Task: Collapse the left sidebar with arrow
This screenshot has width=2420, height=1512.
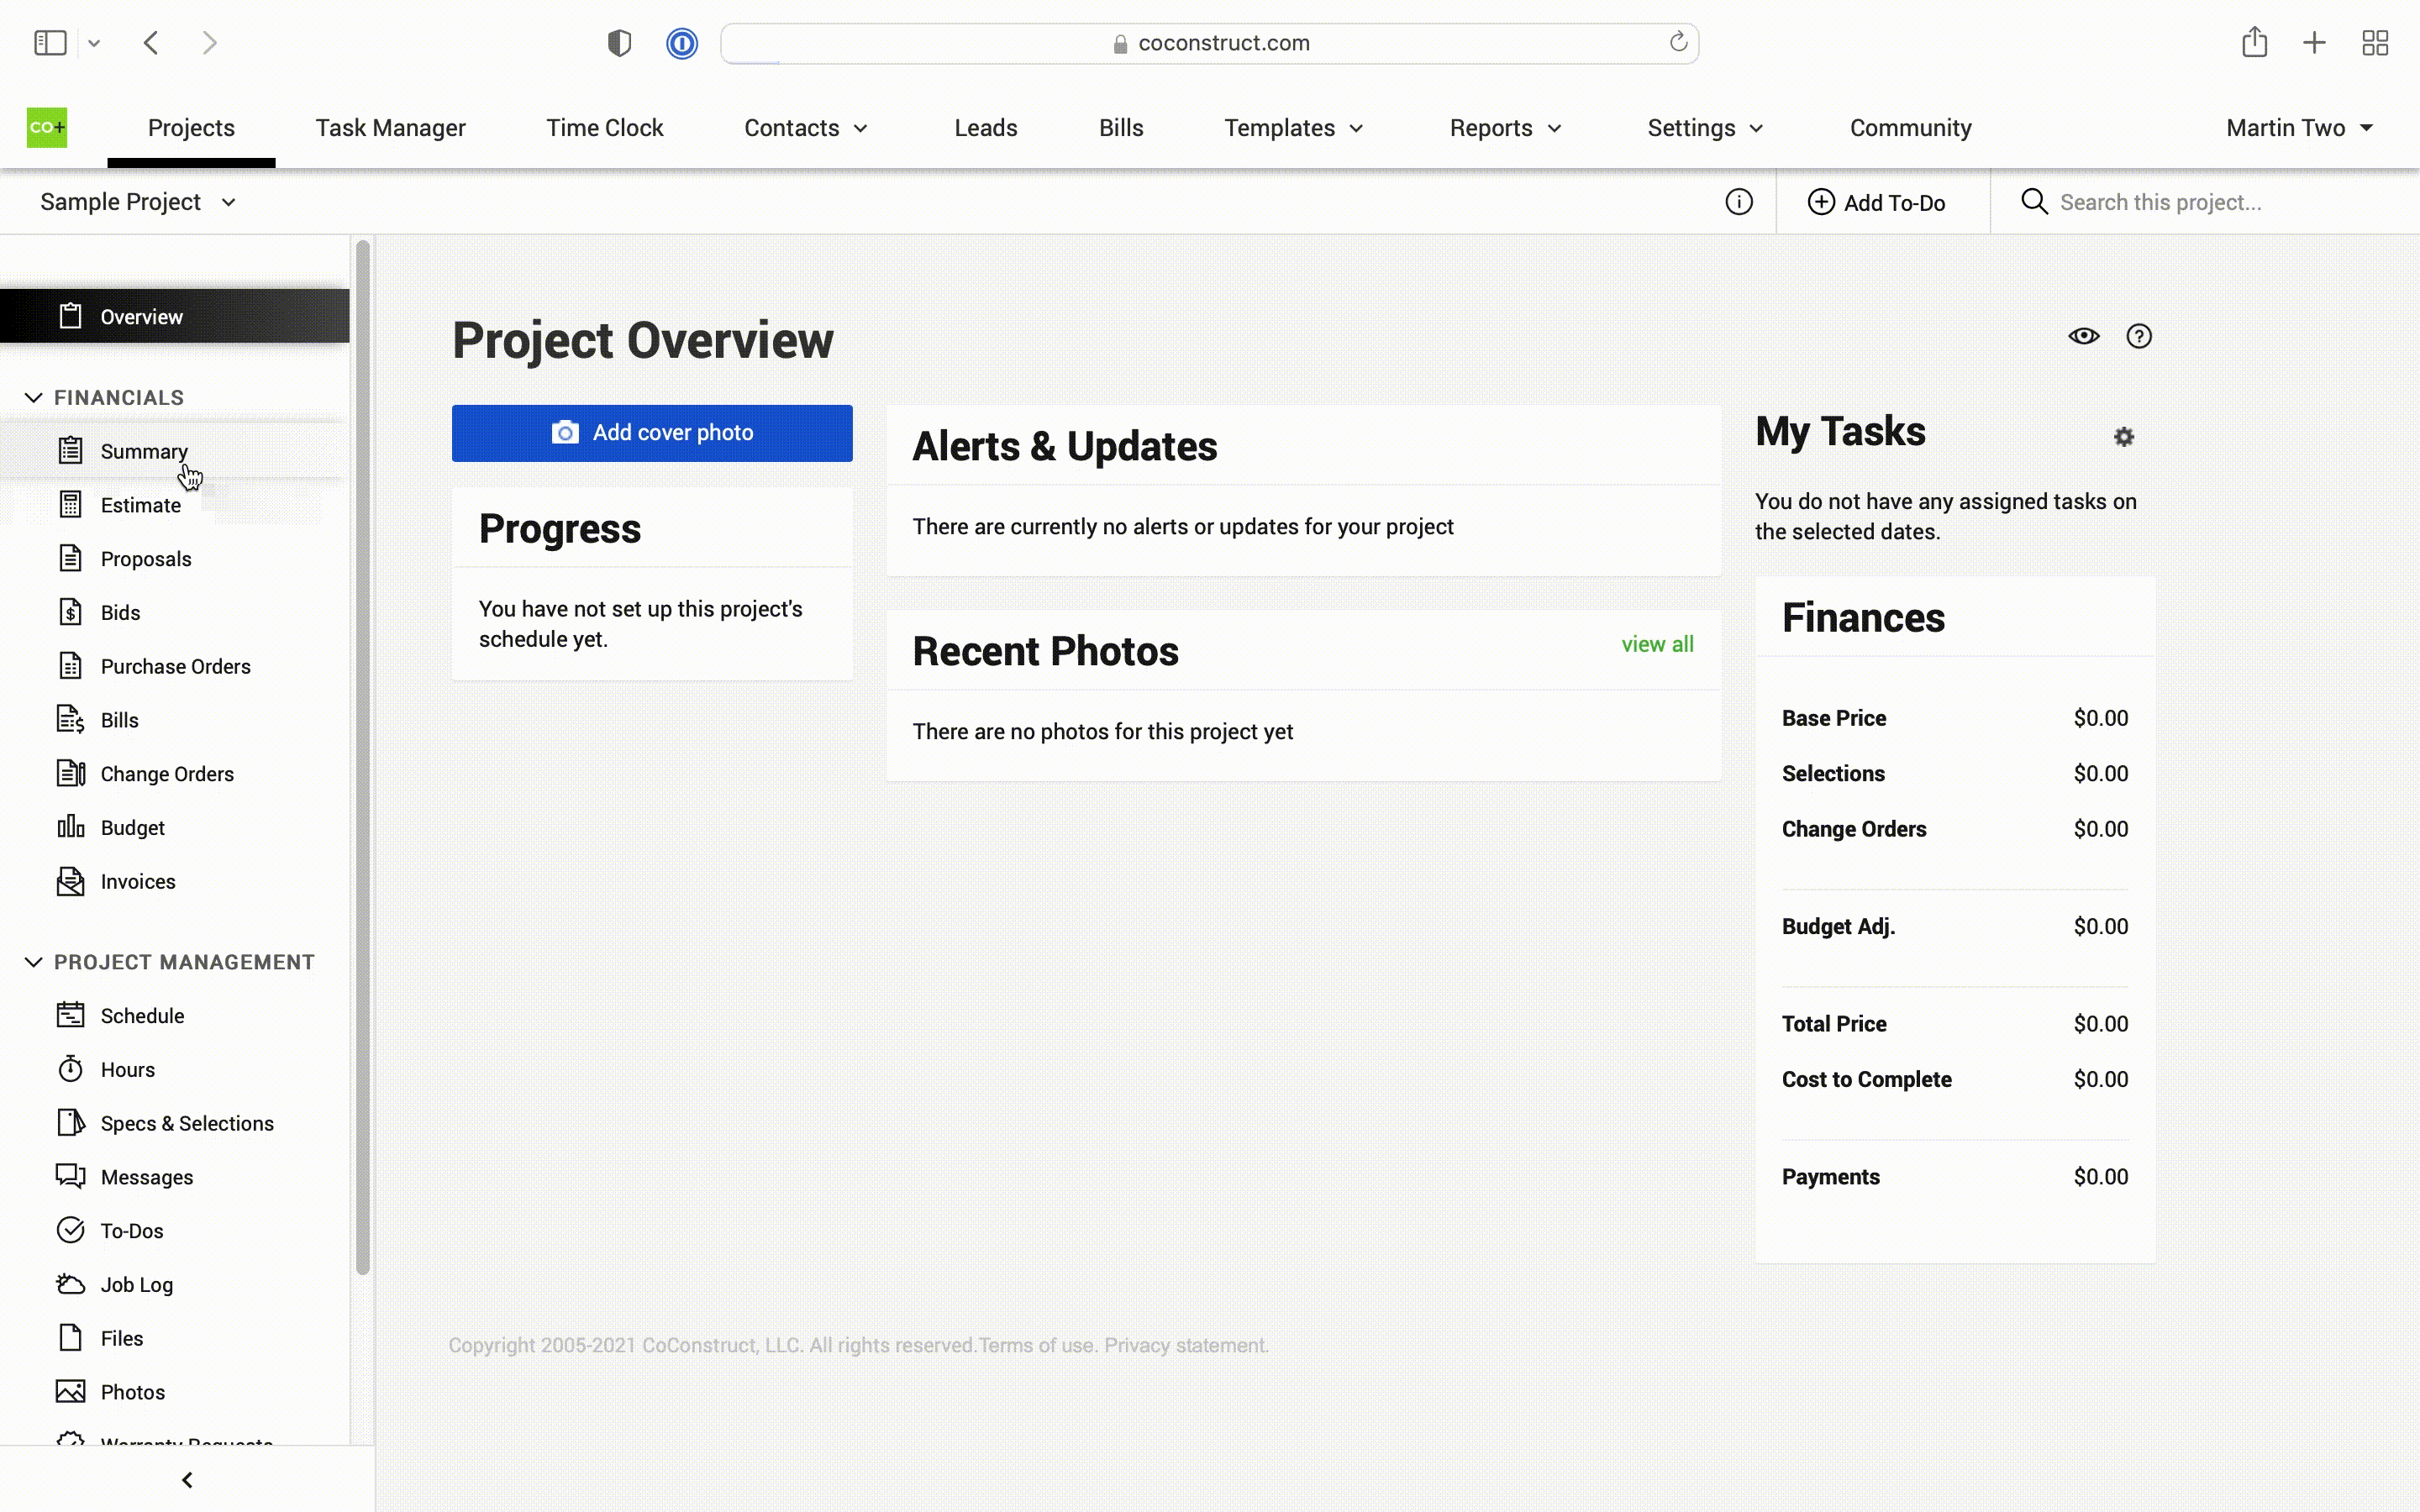Action: tap(187, 1479)
